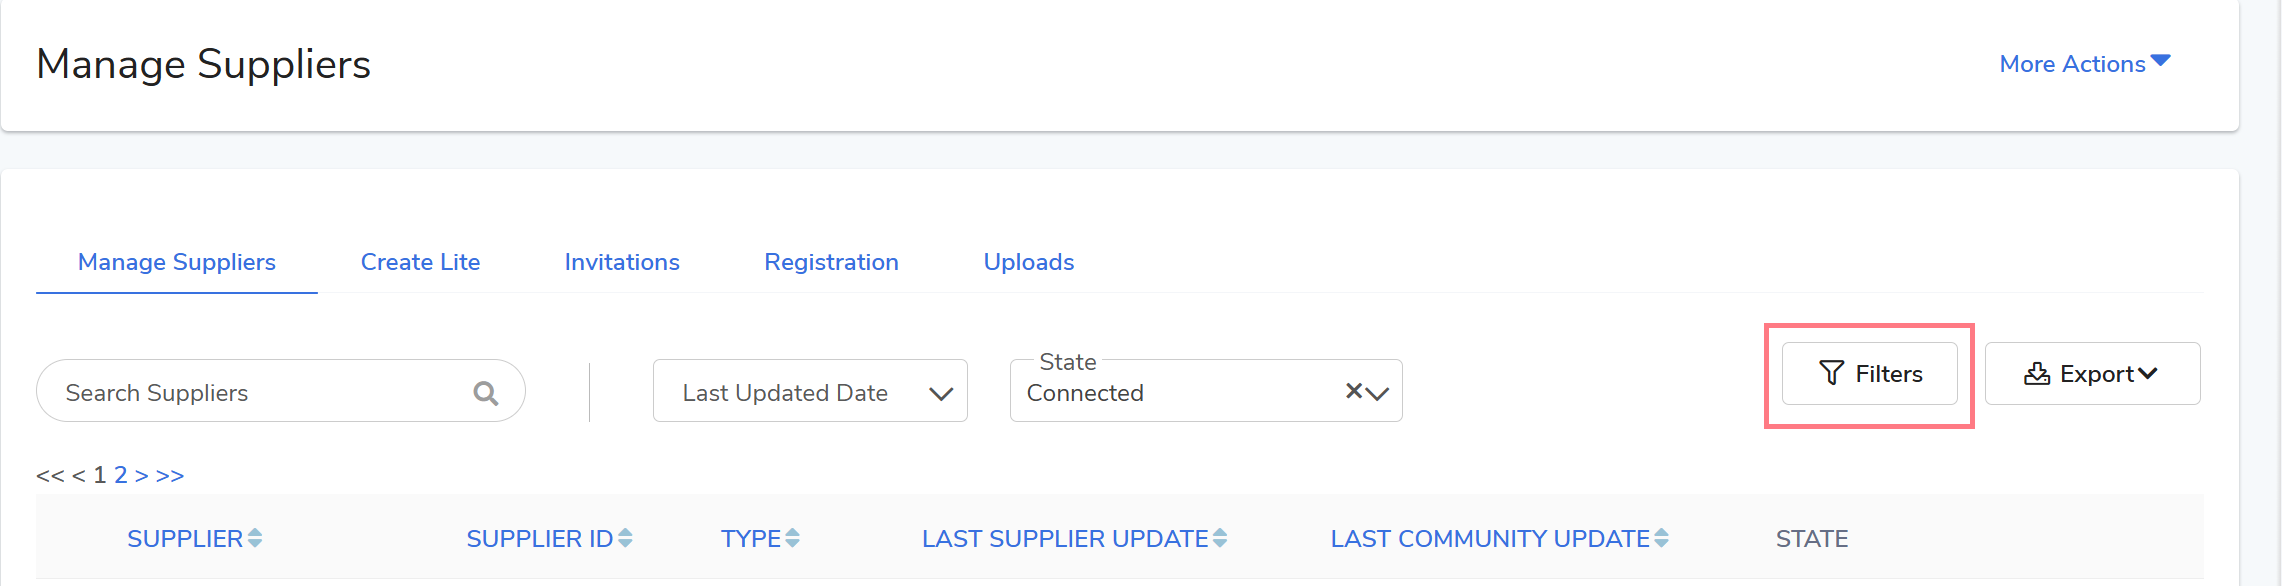2282x586 pixels.
Task: Sort by Last Community Update arrows
Action: click(1661, 538)
